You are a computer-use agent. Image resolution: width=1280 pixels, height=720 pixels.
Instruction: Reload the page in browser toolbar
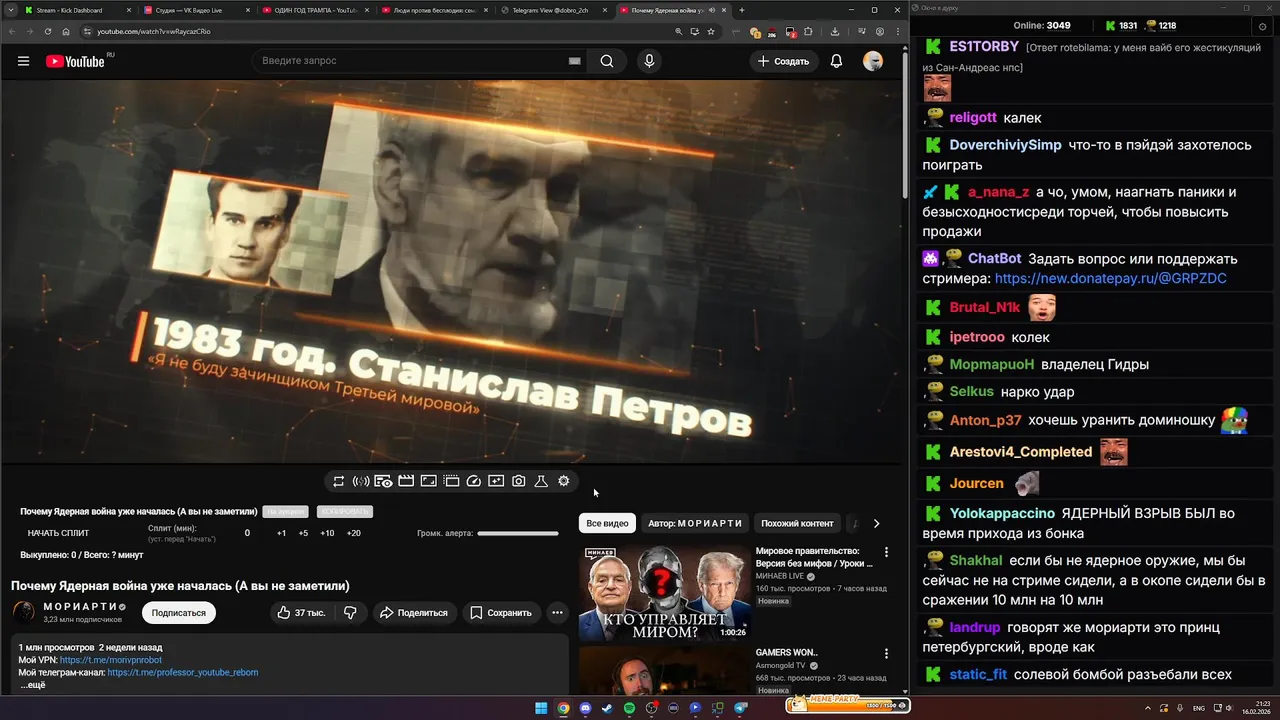point(48,31)
